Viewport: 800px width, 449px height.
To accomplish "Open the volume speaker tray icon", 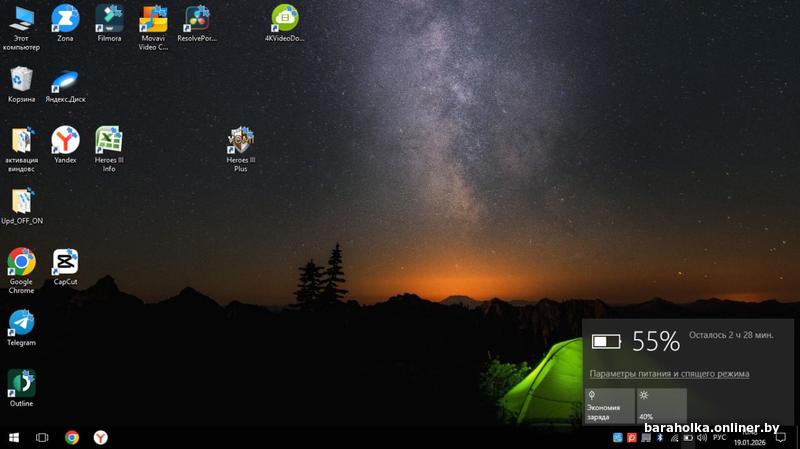I will pyautogui.click(x=702, y=437).
